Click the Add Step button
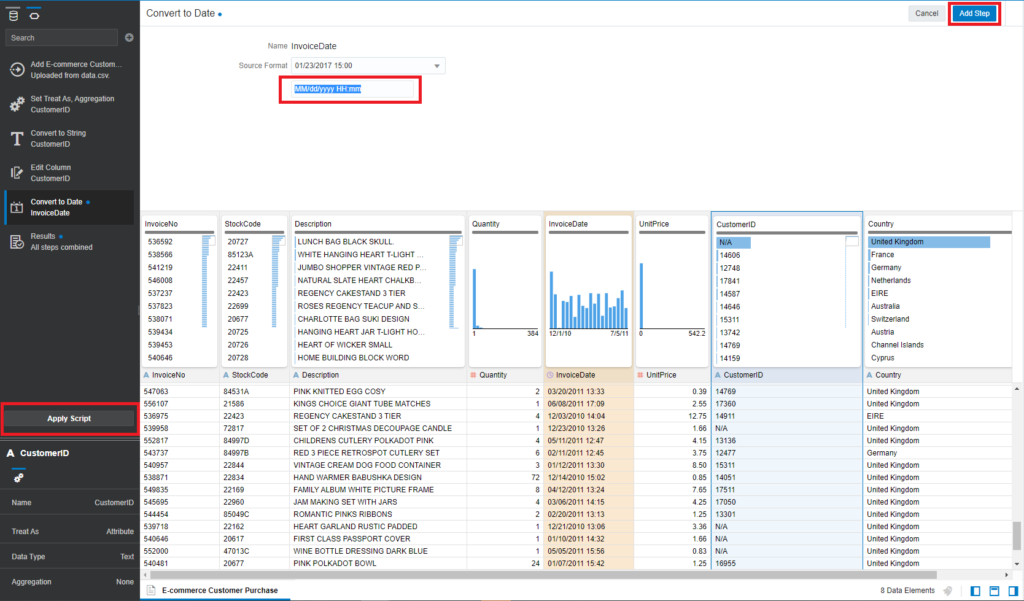Image resolution: width=1024 pixels, height=601 pixels. tap(974, 14)
